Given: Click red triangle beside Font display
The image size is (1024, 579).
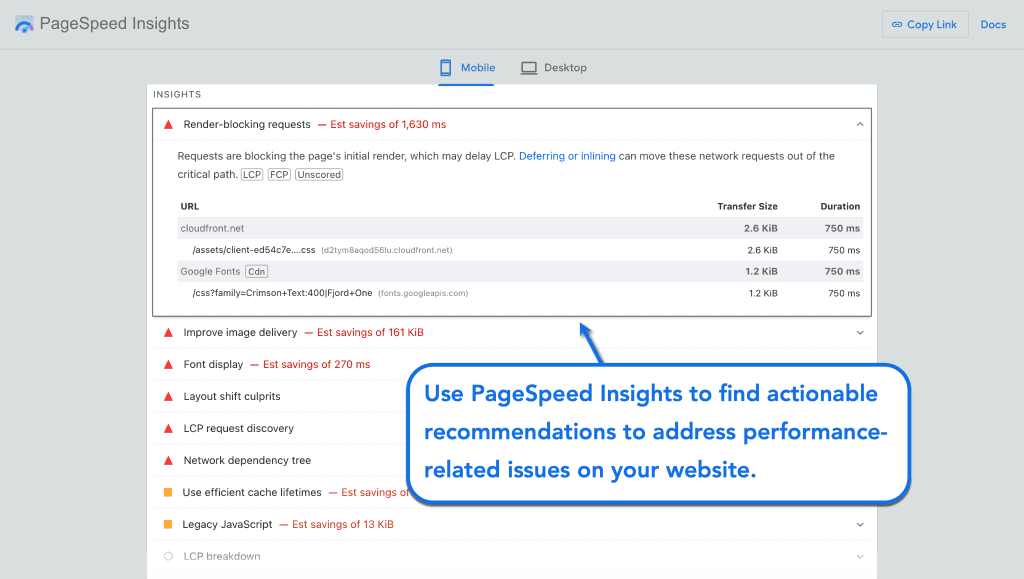Looking at the screenshot, I should coord(168,365).
